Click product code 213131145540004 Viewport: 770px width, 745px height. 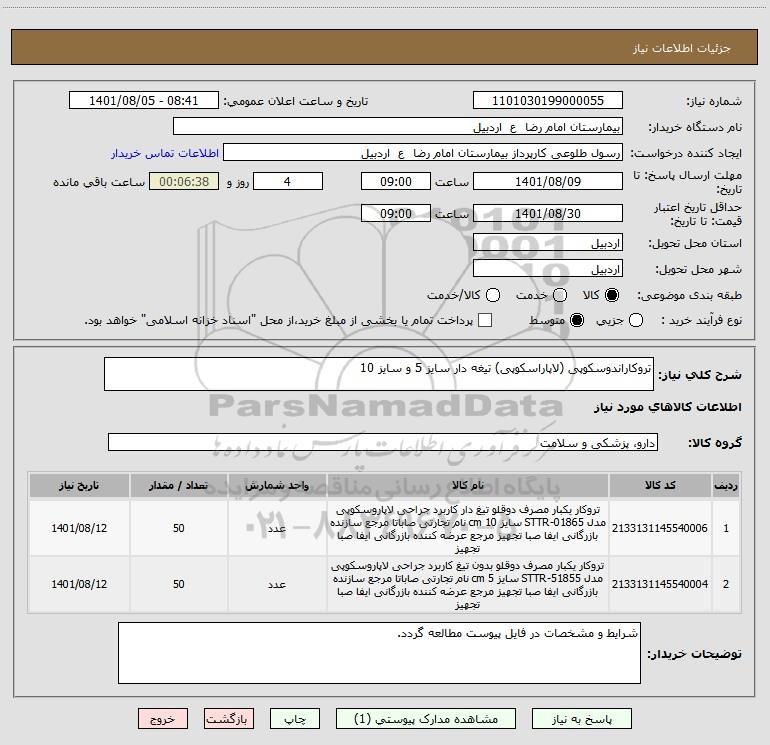click(x=660, y=584)
